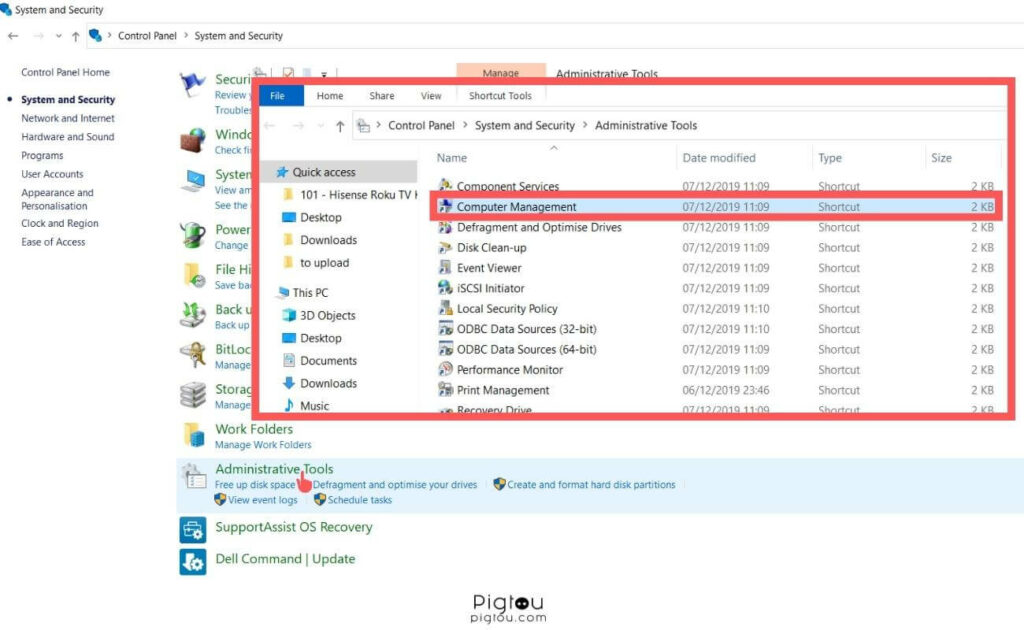Viewport: 1024px width, 630px height.
Task: Switch to the Shortcut Tools ribbon tab
Action: pos(500,96)
